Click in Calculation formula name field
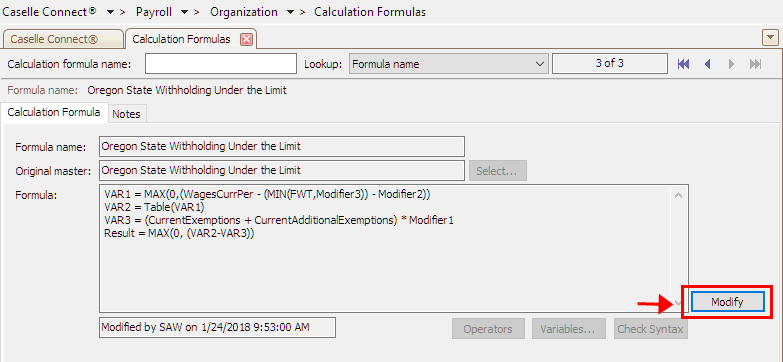 (x=221, y=64)
